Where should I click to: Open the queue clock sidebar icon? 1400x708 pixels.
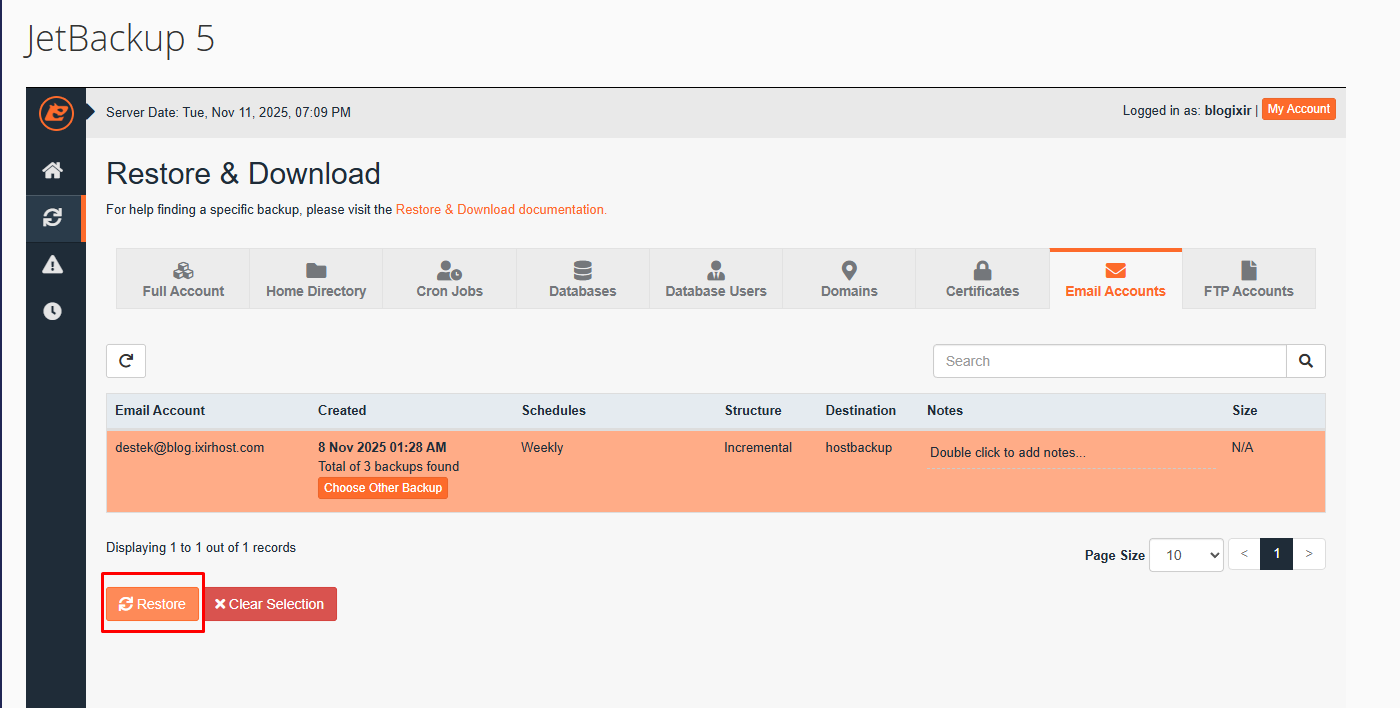pos(53,311)
